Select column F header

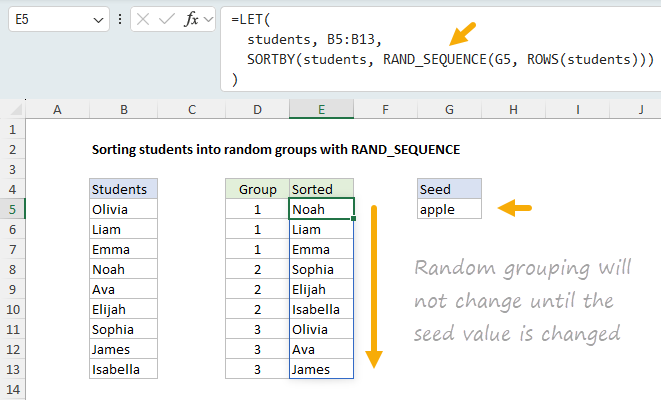point(385,110)
